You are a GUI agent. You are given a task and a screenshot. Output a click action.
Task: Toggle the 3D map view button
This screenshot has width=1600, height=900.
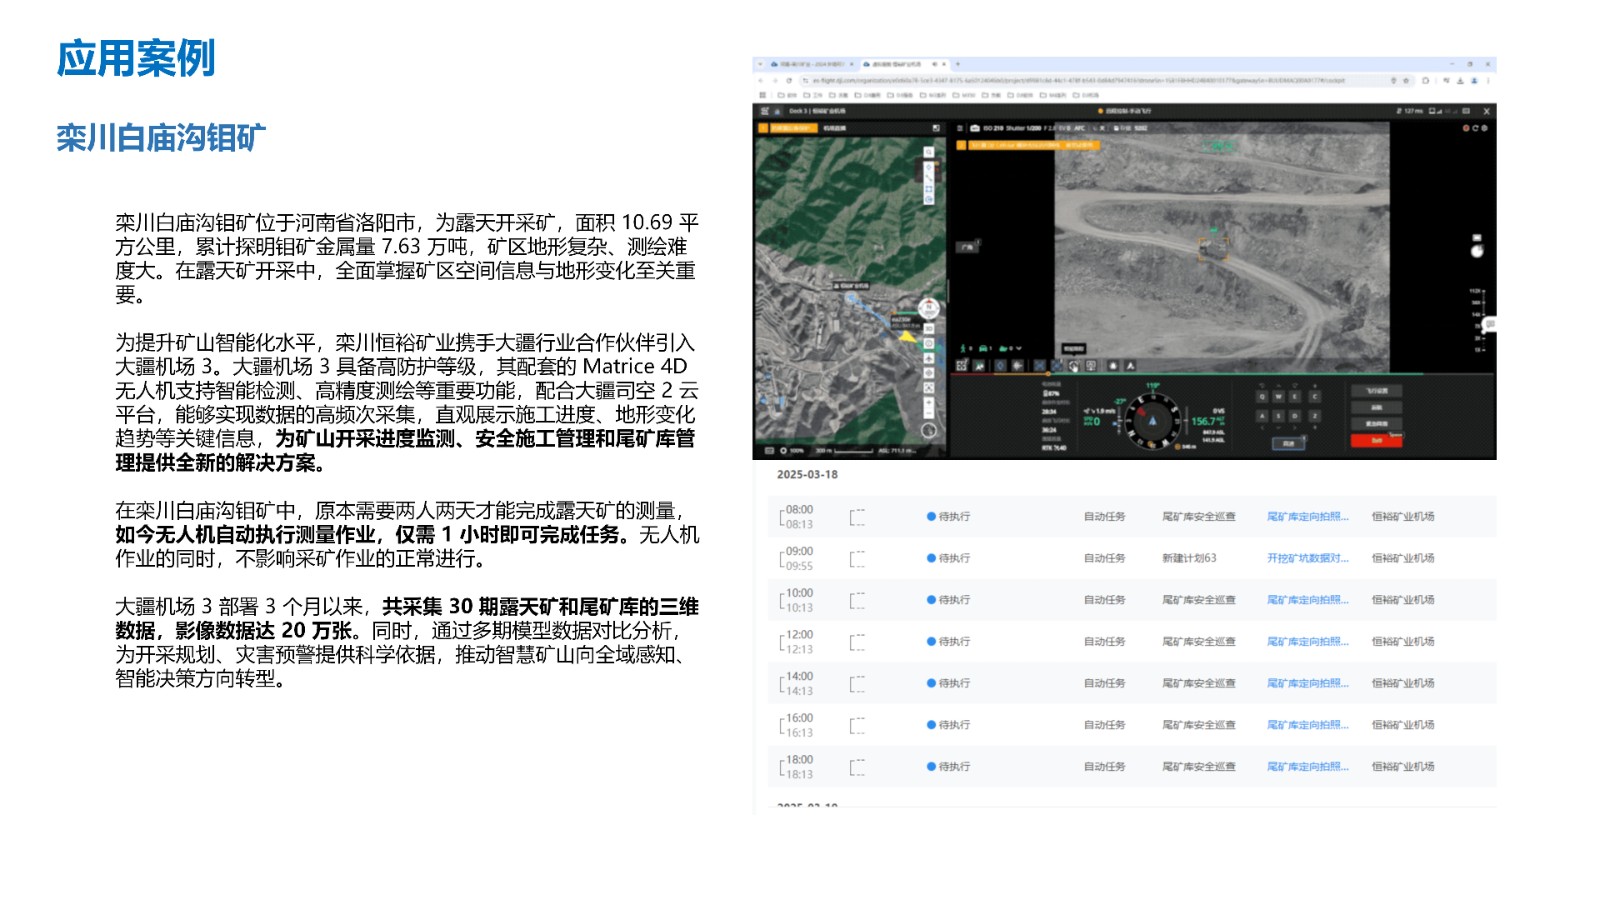929,328
